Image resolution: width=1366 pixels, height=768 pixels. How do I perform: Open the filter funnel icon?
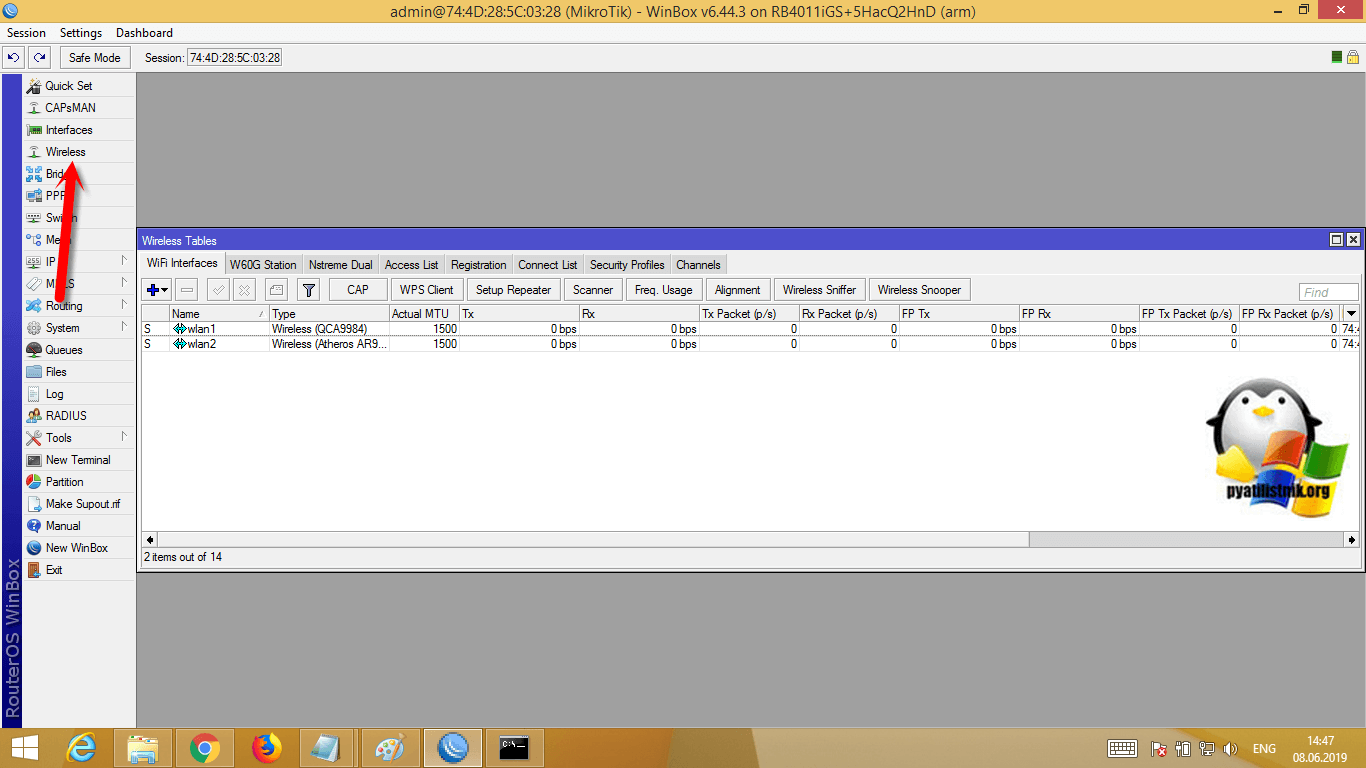click(x=309, y=290)
